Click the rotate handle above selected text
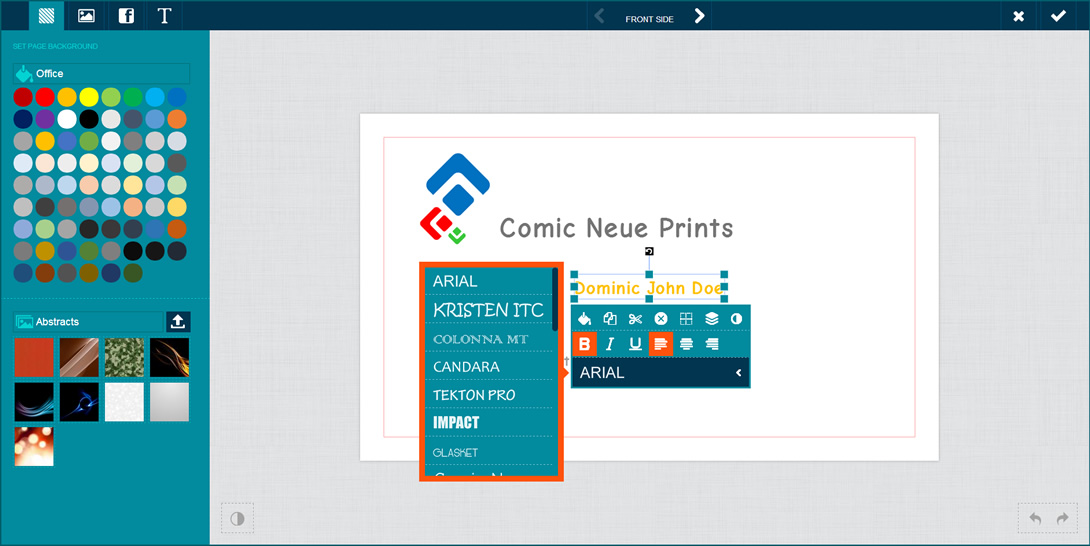 649,251
